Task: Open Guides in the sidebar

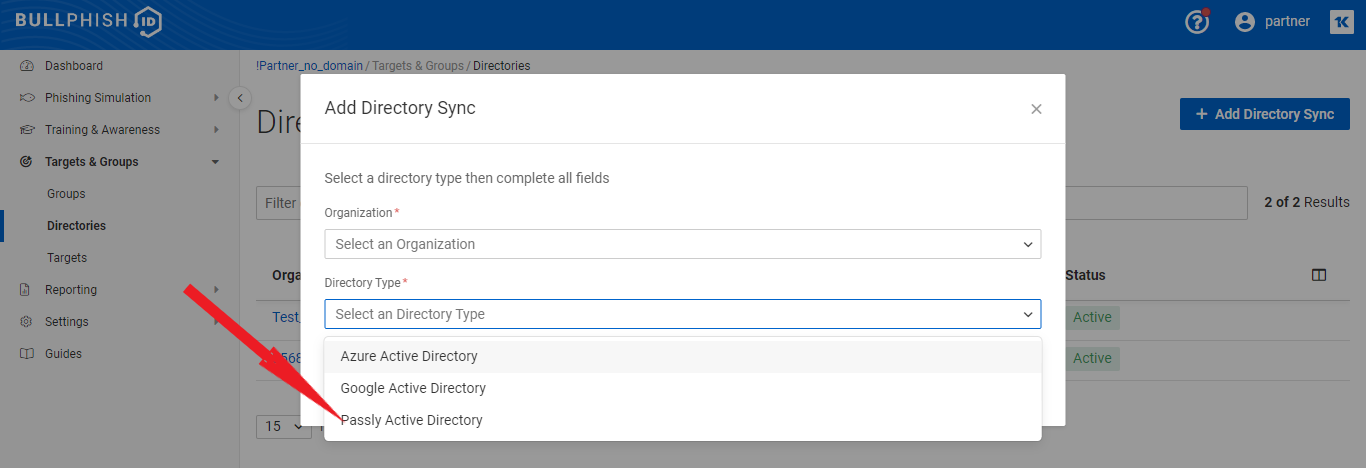Action: click(63, 354)
